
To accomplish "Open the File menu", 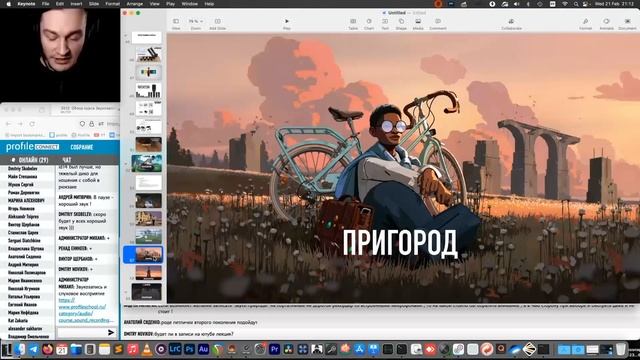I will pos(46,4).
